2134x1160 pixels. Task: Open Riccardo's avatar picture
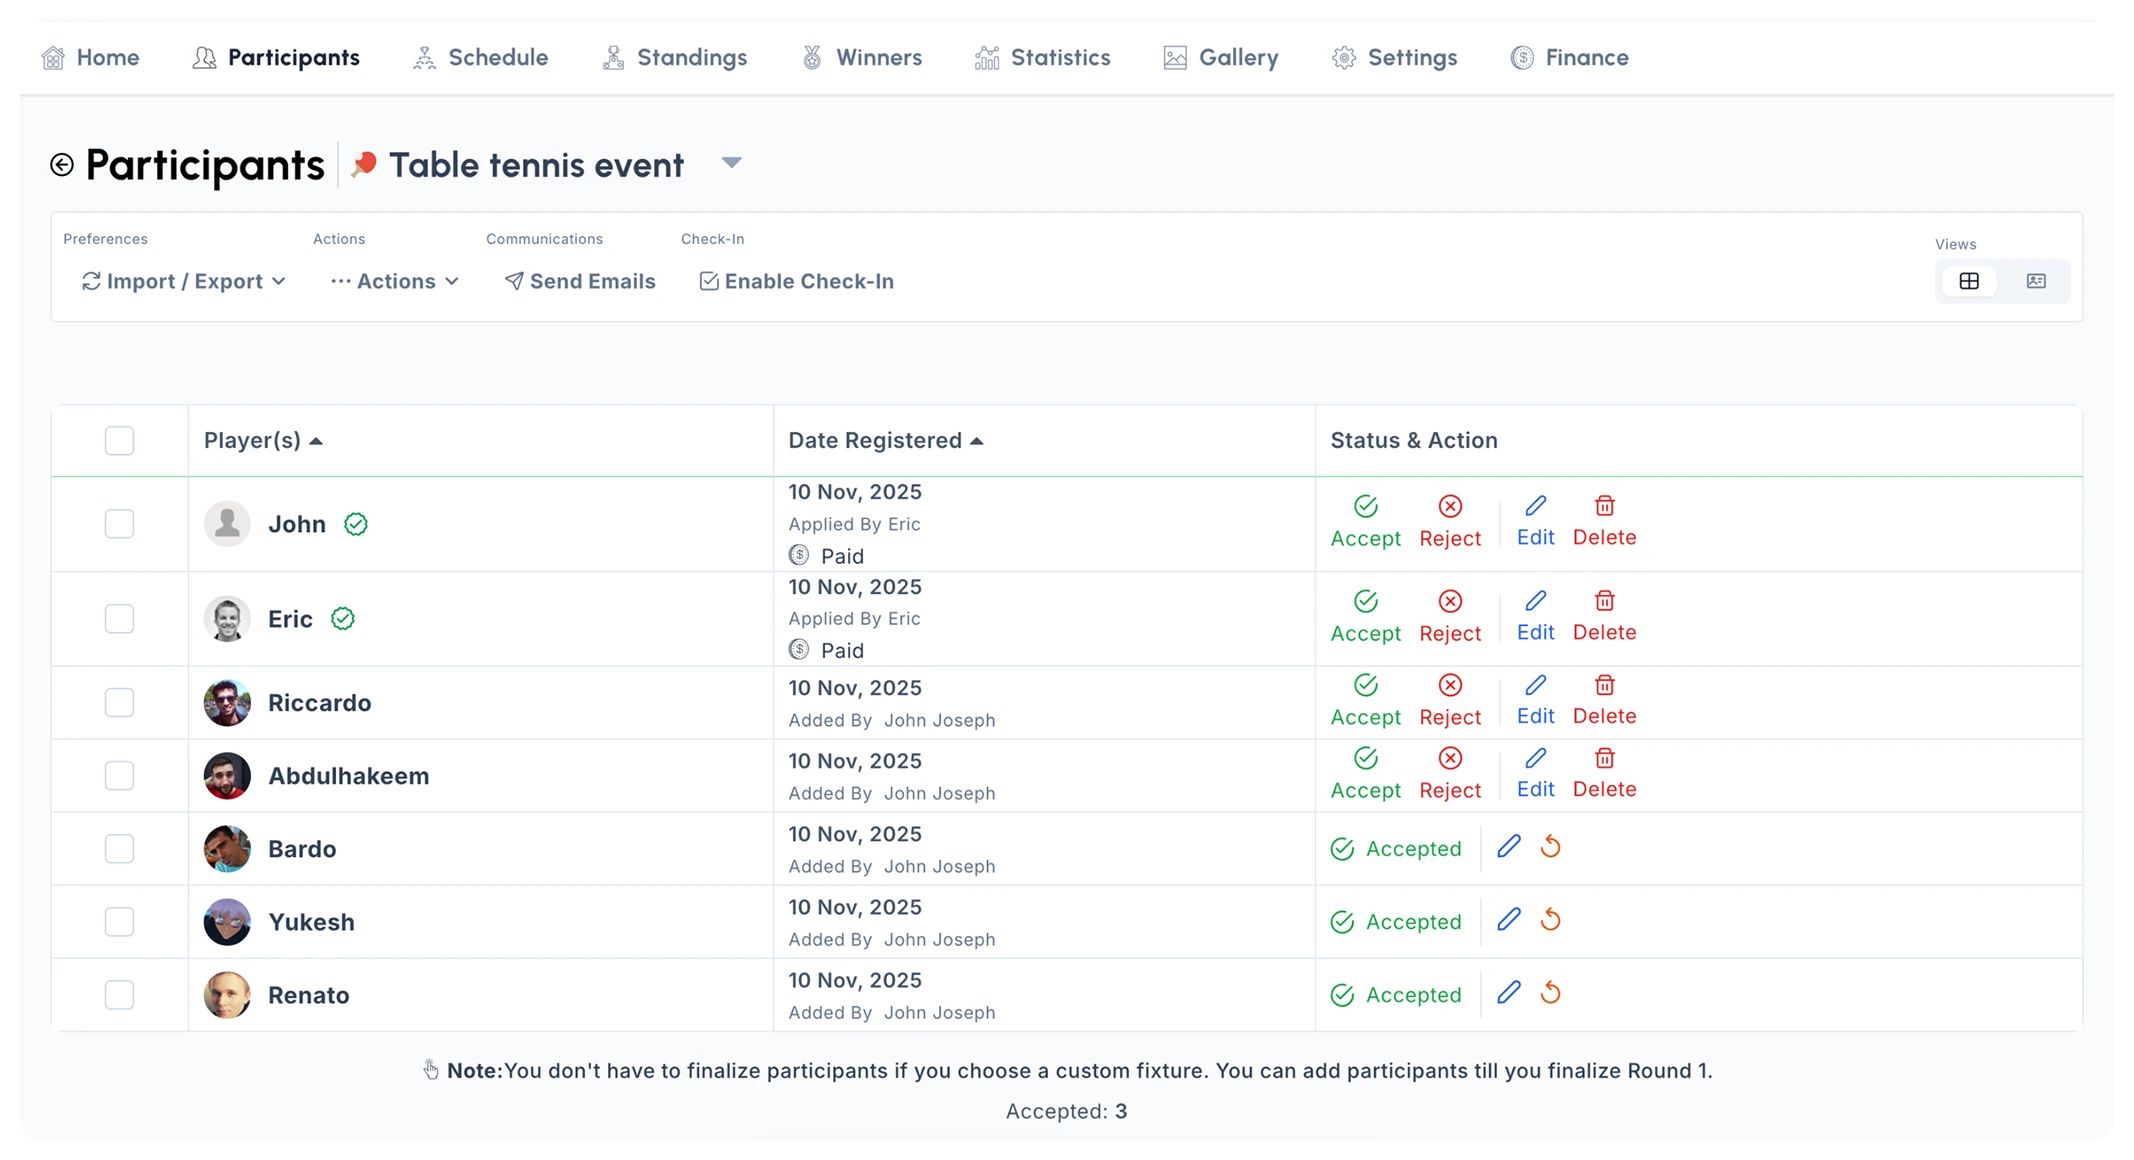(227, 703)
